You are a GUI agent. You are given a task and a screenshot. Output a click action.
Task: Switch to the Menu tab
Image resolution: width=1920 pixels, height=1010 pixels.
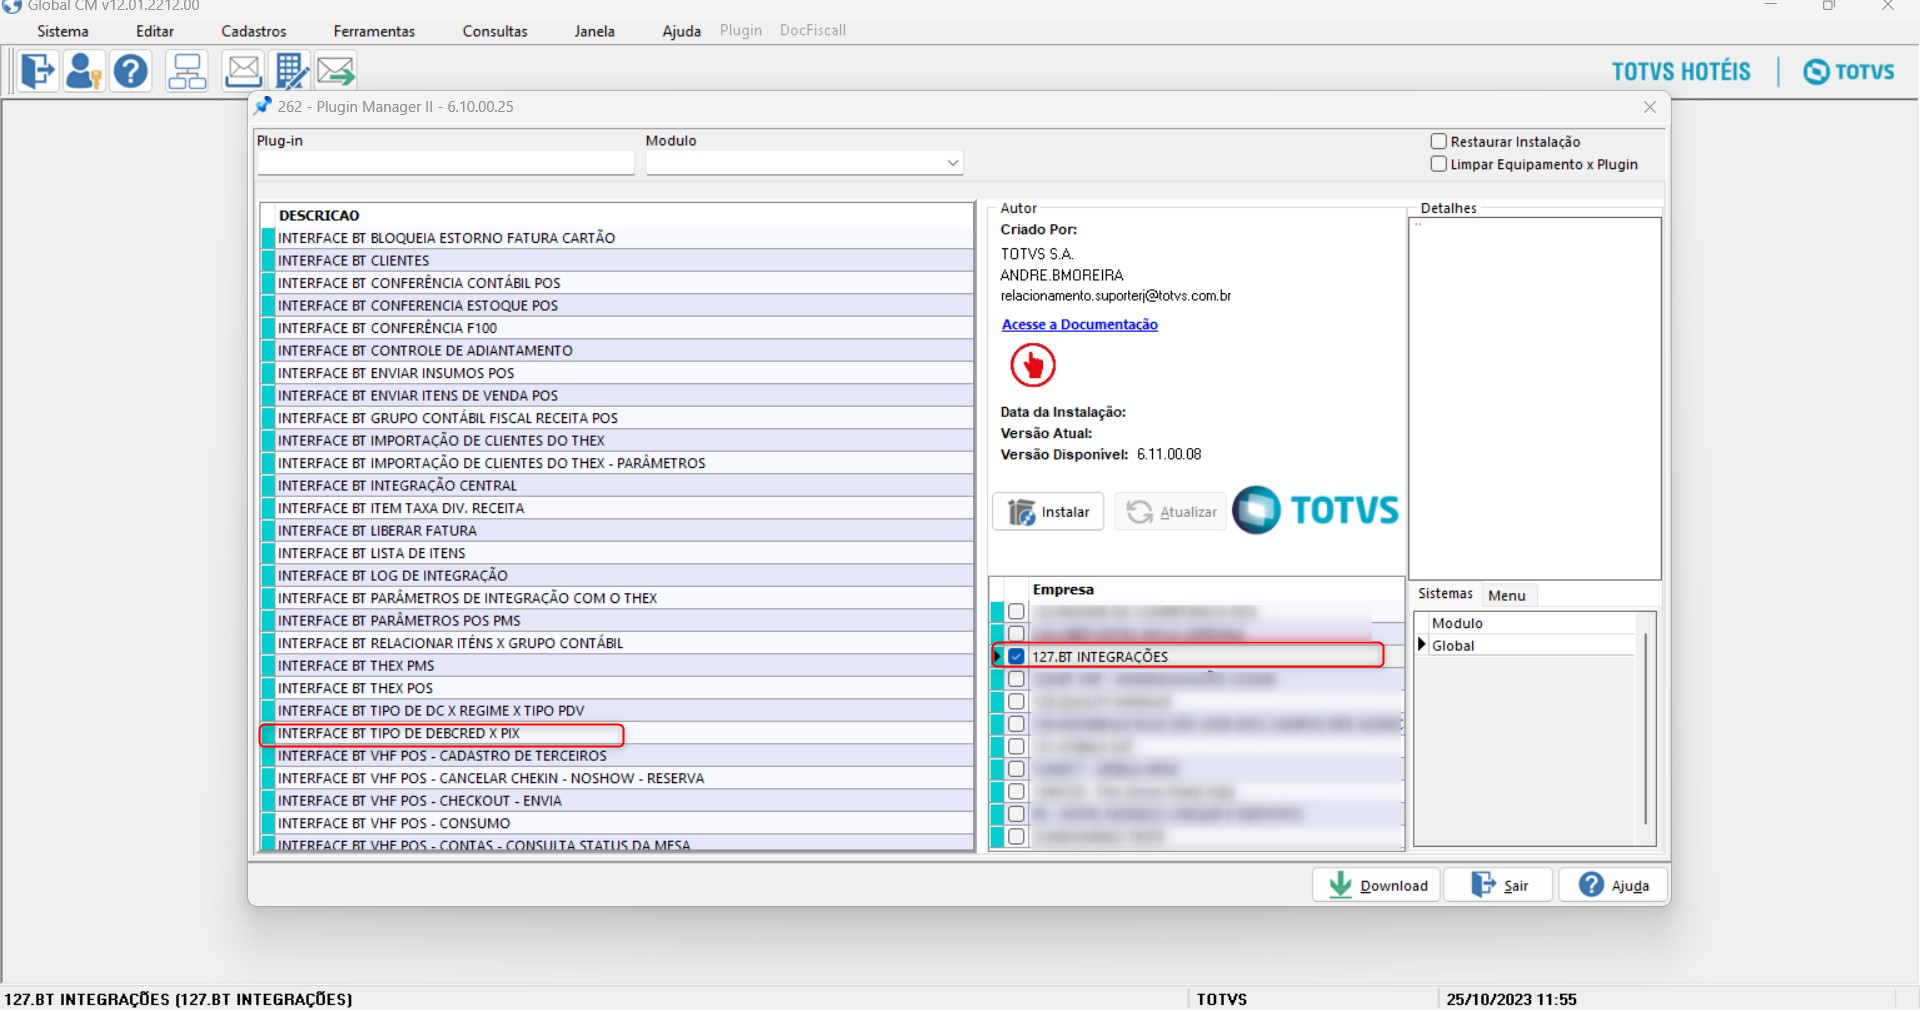[1507, 595]
